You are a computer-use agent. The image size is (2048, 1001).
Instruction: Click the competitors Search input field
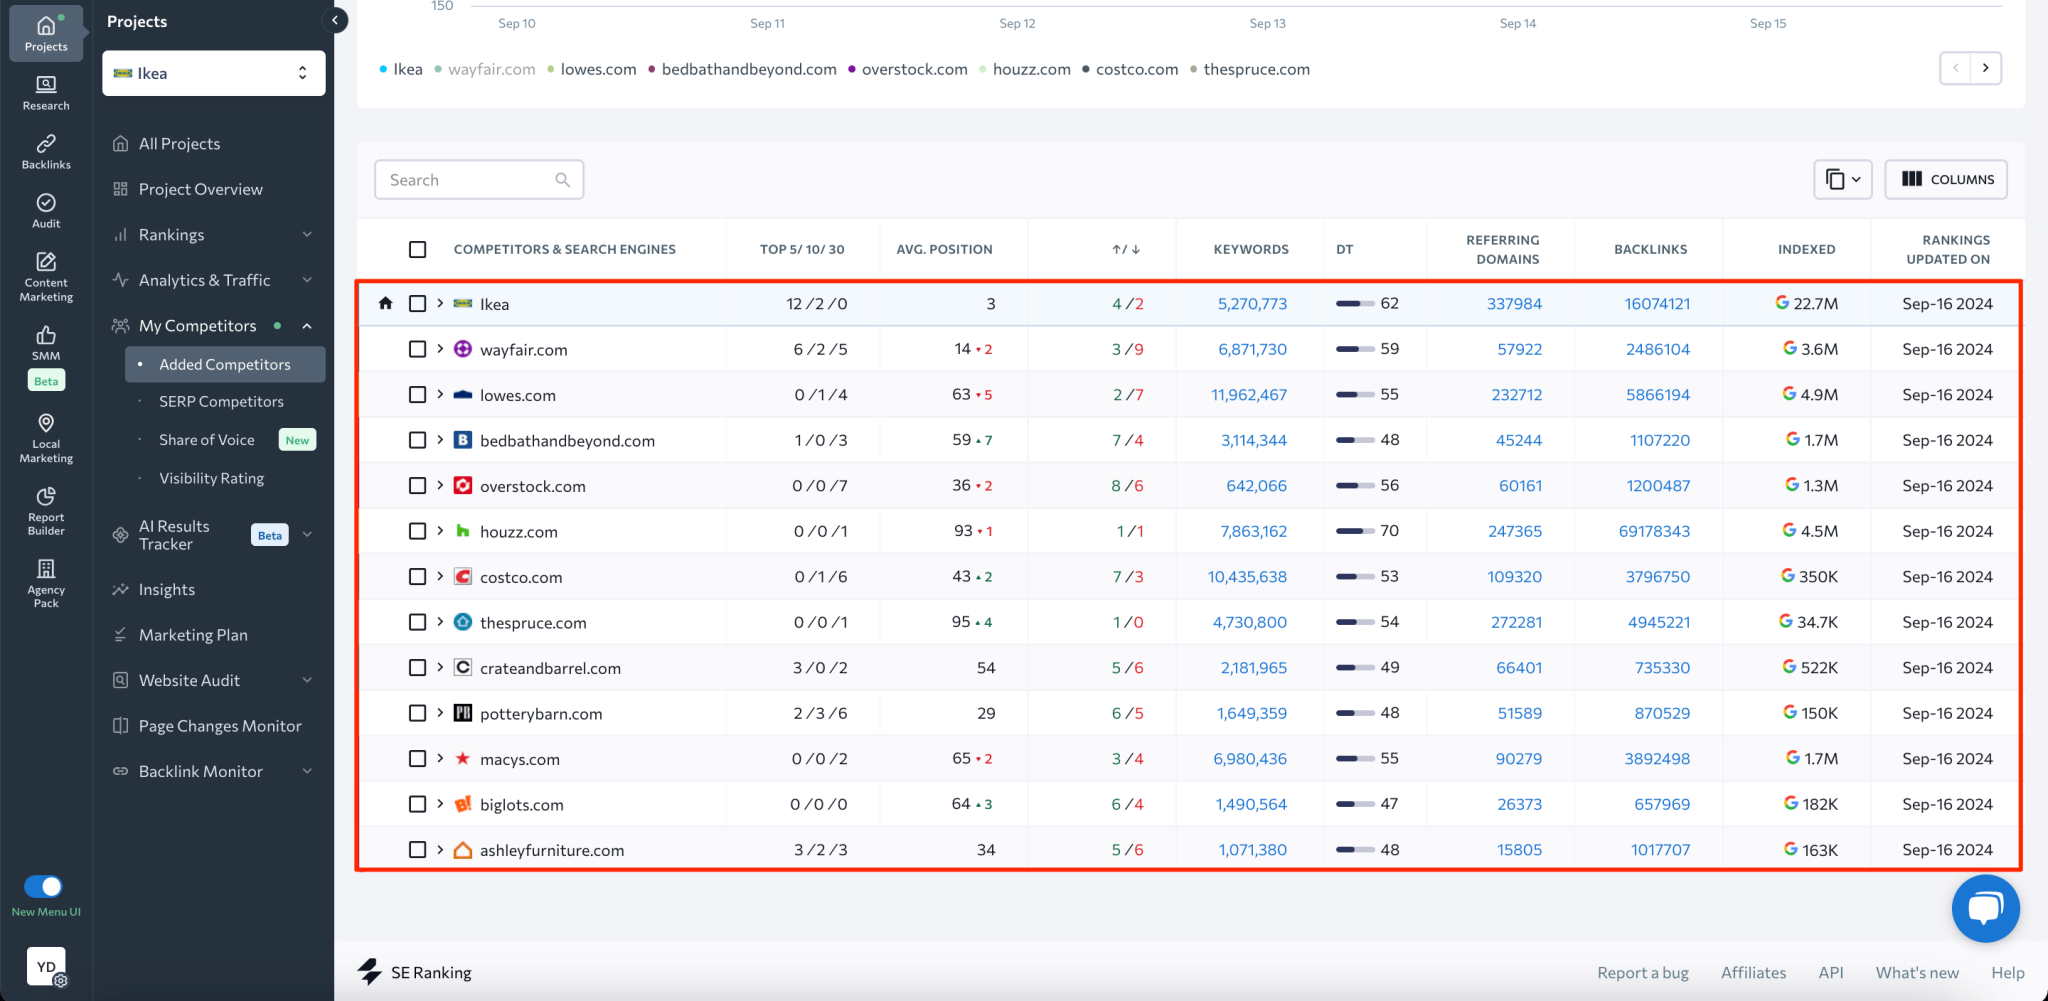pos(478,179)
